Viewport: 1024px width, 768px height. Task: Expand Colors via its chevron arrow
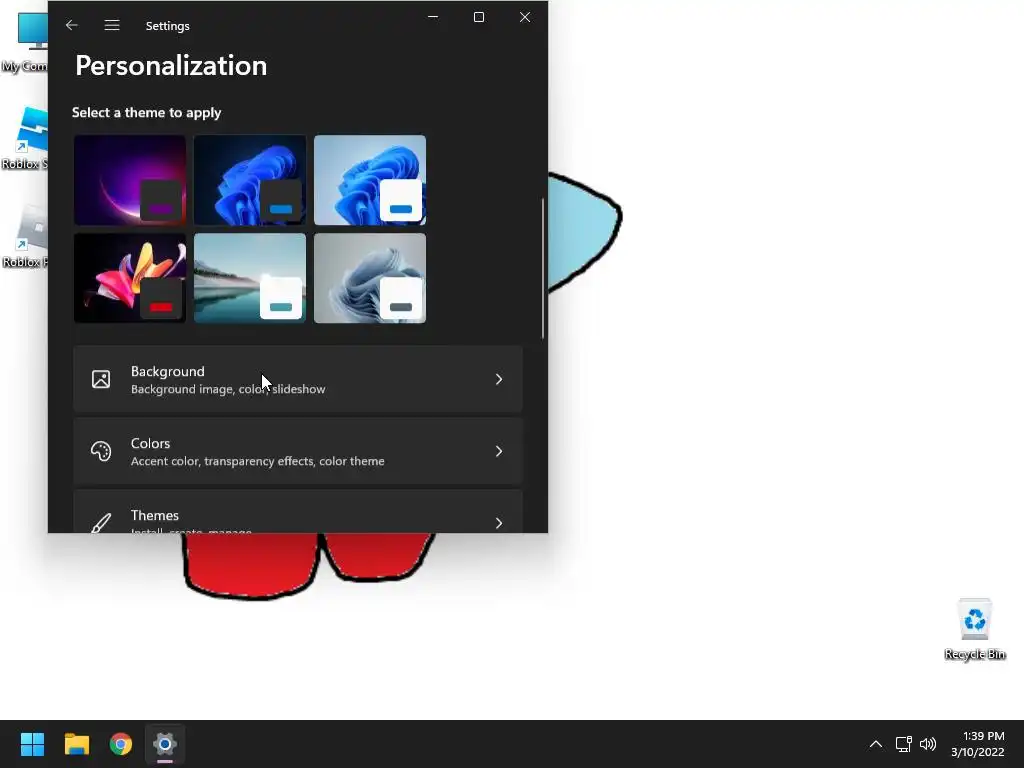499,451
